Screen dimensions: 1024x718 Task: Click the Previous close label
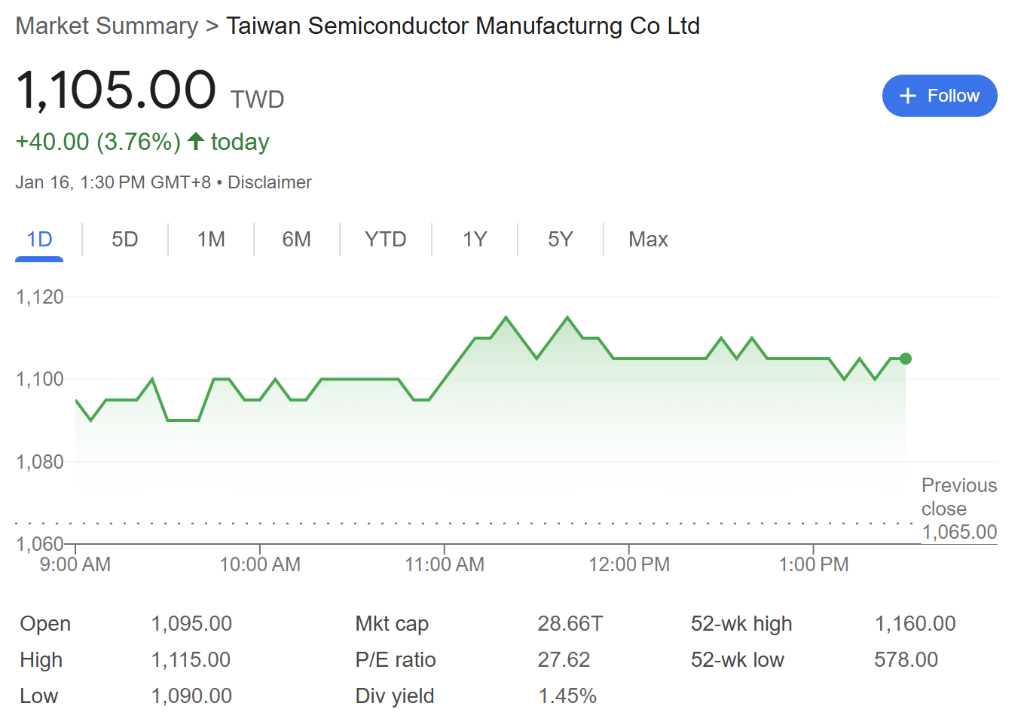pyautogui.click(x=959, y=497)
